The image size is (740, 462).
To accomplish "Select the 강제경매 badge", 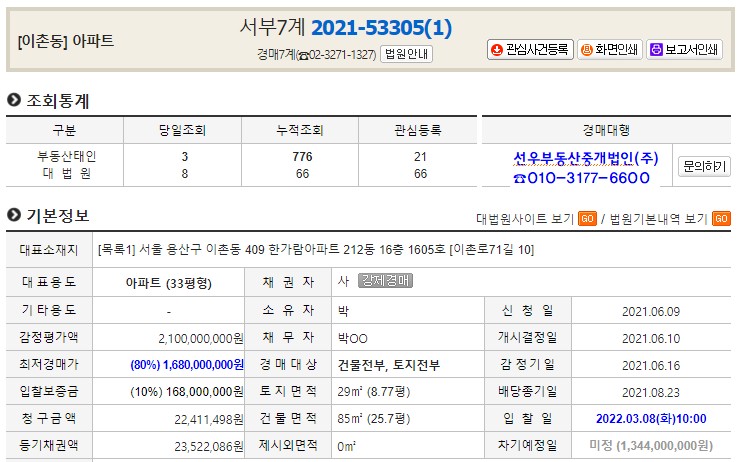I will (386, 281).
